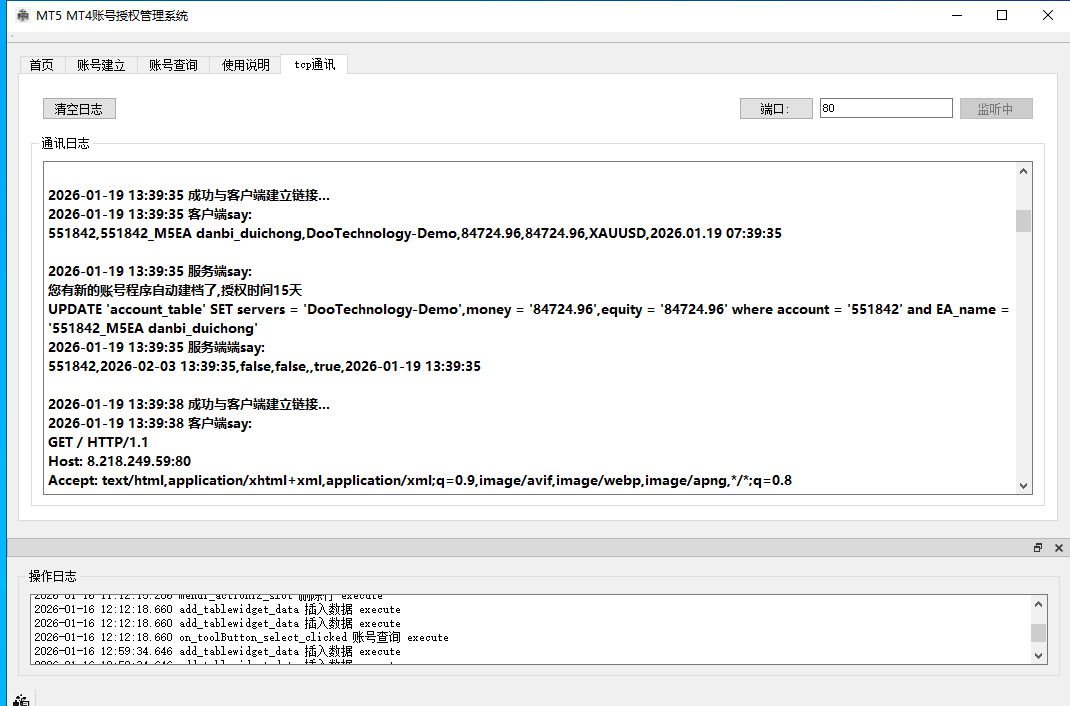
Task: Click the app icon in the title bar
Action: coord(23,15)
